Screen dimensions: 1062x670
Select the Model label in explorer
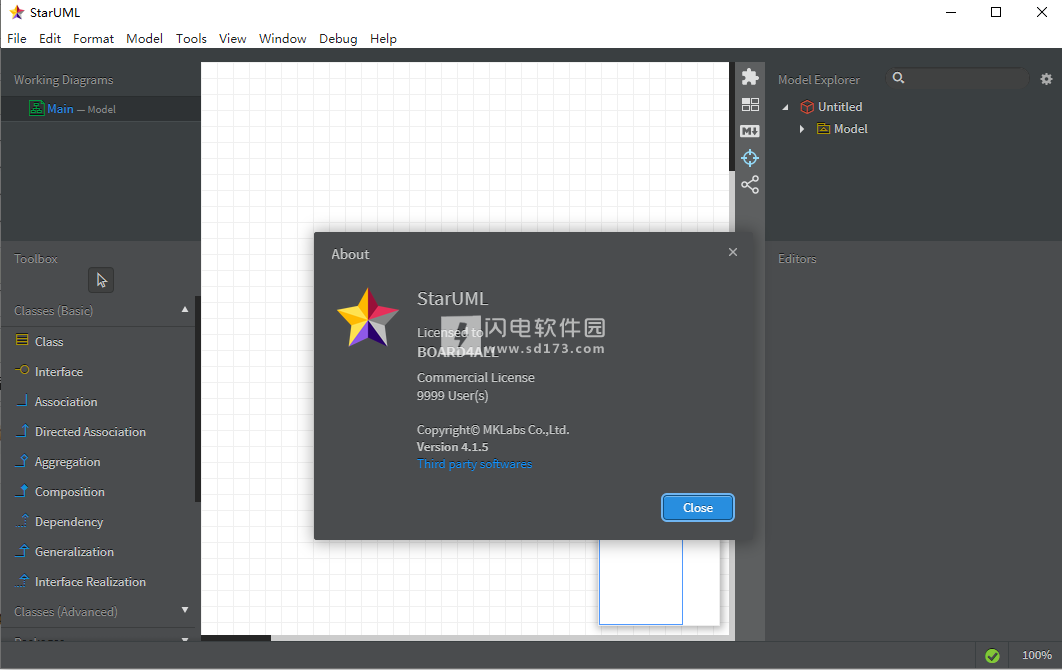point(851,129)
